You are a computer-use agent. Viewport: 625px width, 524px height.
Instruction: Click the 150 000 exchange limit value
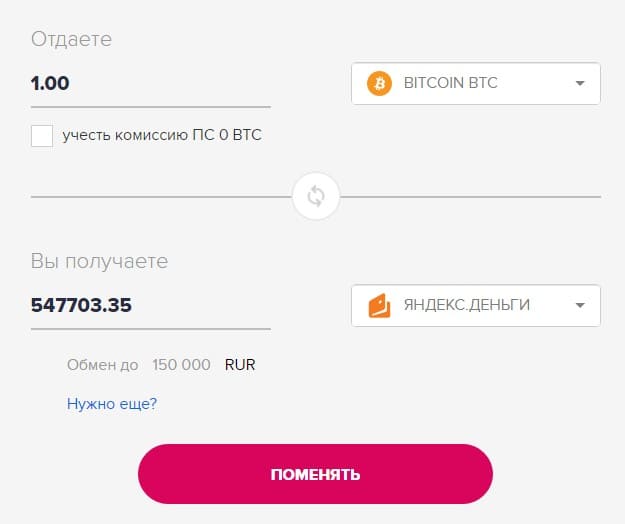tap(181, 365)
